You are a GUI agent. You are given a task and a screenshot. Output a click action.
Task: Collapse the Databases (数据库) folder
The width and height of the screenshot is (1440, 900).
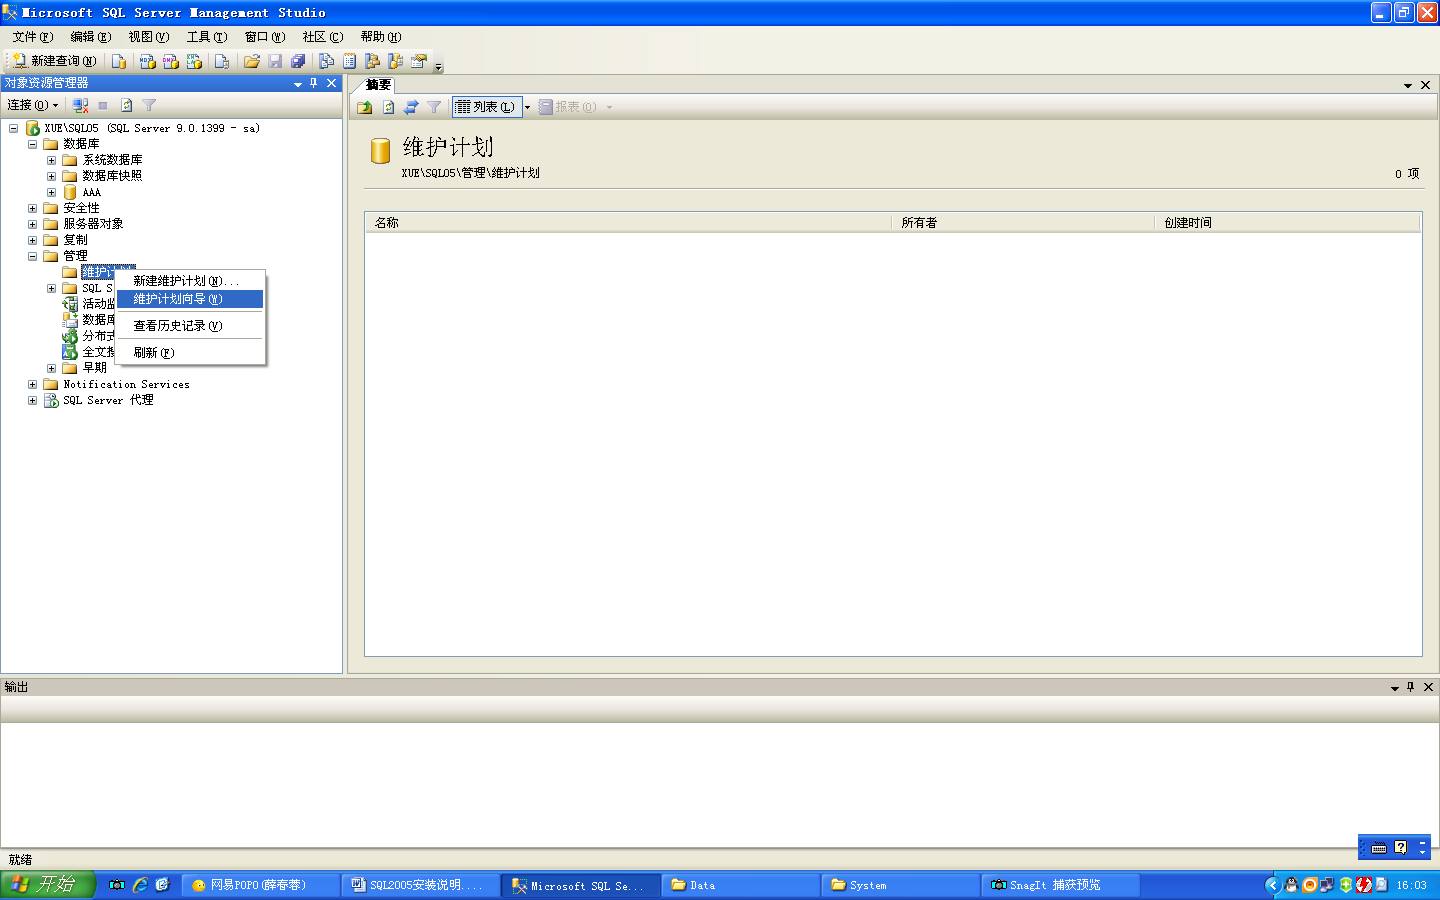coord(32,144)
